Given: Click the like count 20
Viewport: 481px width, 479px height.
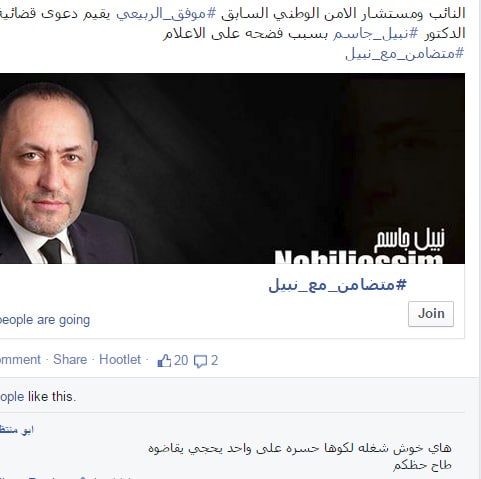Looking at the screenshot, I should [x=181, y=361].
